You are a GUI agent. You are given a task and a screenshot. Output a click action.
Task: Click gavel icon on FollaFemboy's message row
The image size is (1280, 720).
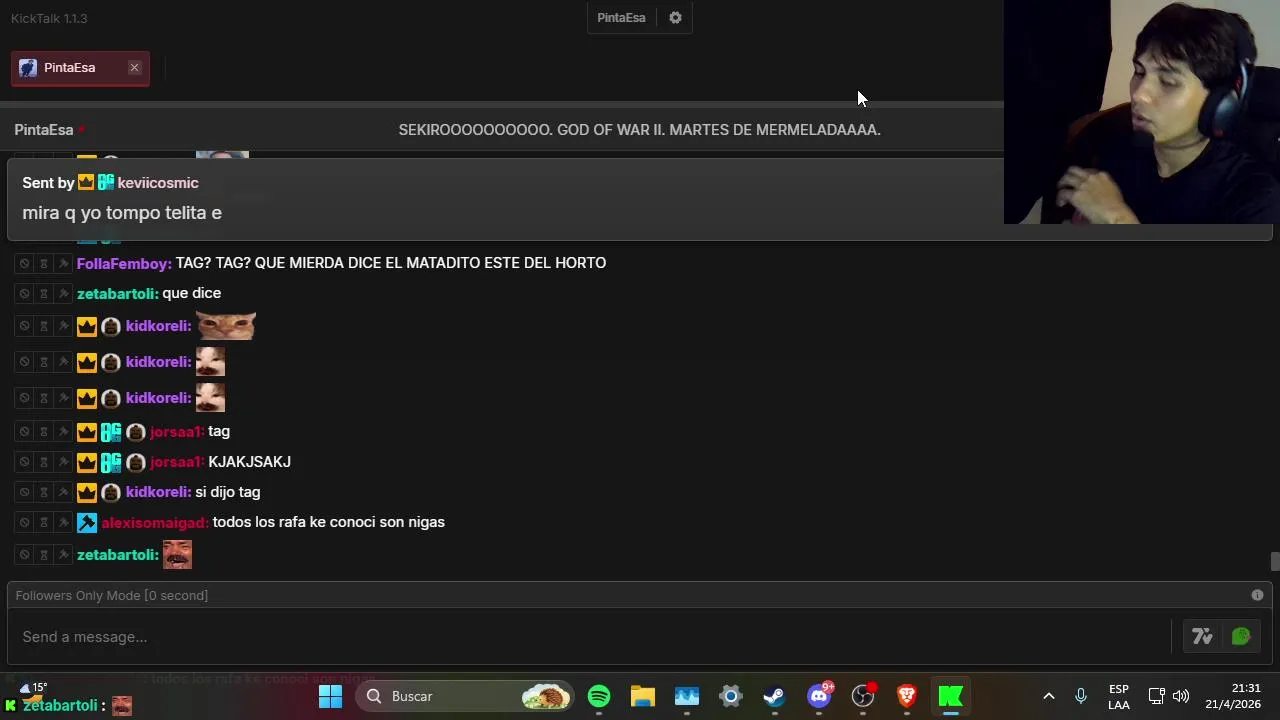point(63,264)
